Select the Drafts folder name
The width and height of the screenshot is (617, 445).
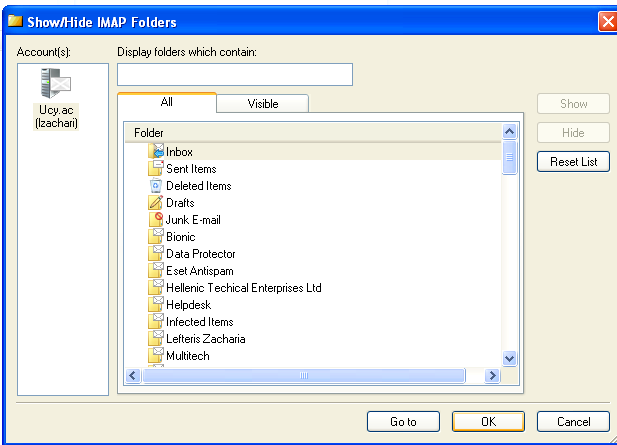coord(180,203)
